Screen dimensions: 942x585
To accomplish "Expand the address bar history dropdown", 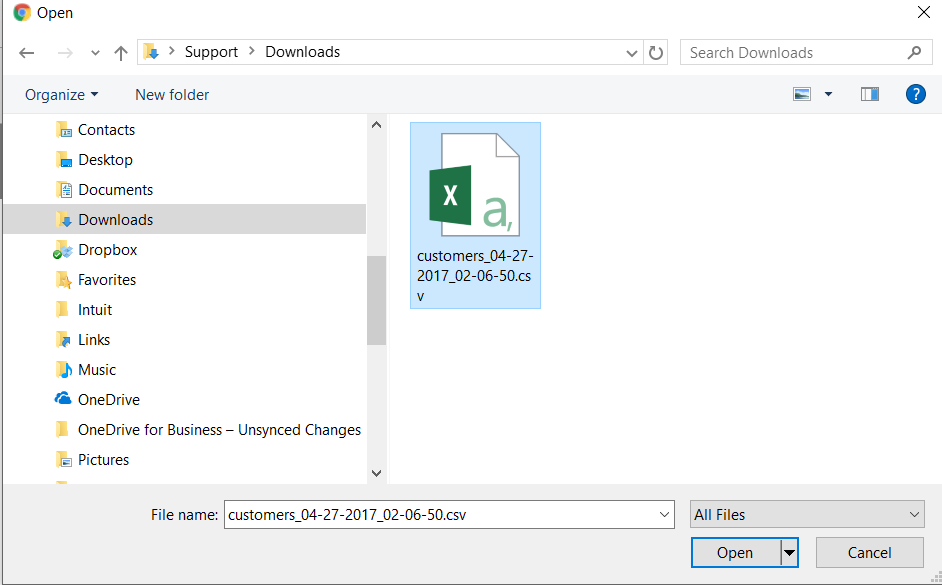I will pyautogui.click(x=631, y=53).
